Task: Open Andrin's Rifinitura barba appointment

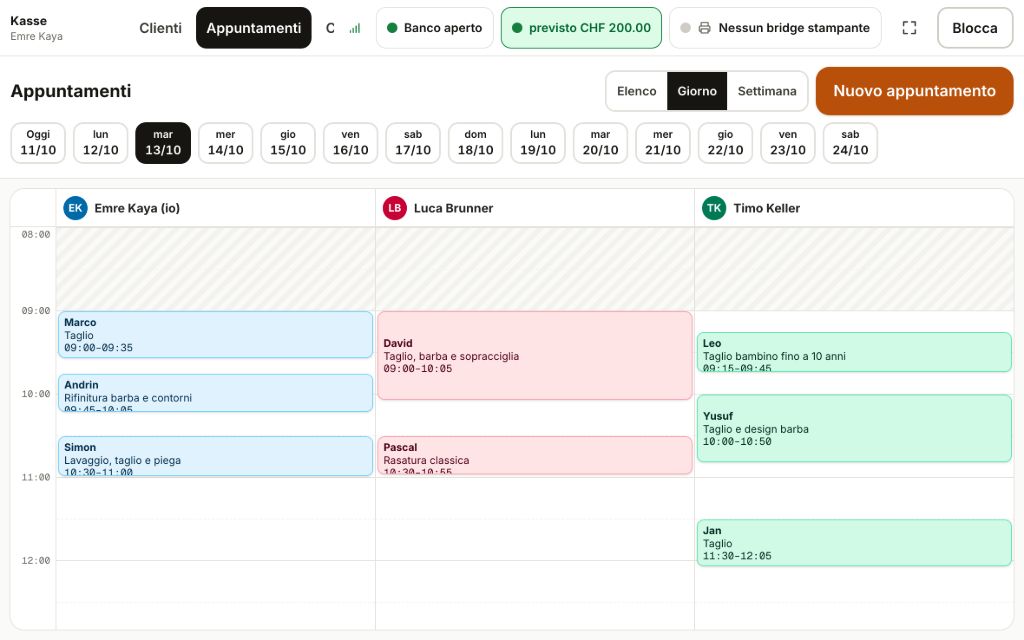Action: pos(216,393)
